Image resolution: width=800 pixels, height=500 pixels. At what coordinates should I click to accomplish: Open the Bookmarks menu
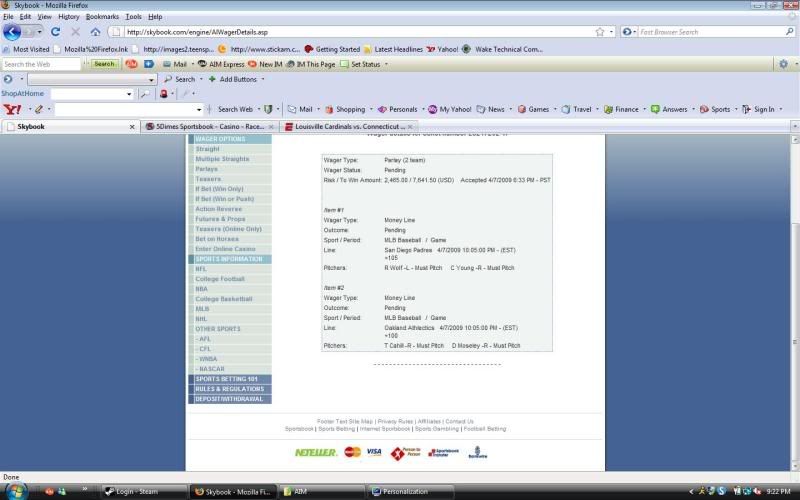click(x=102, y=17)
